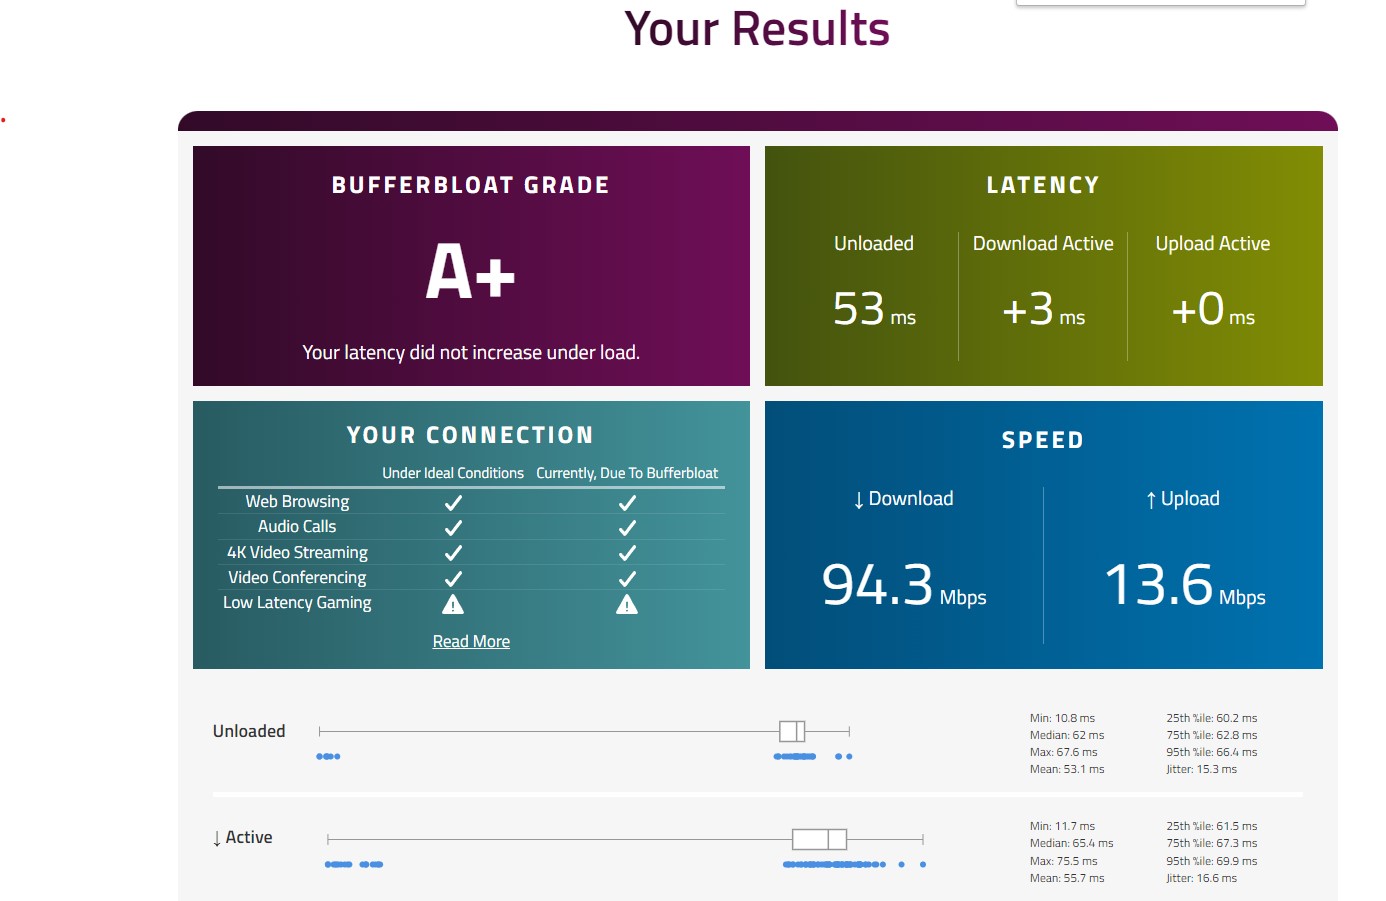Click Active '25th %ile: 61.5 ms' statistic
1386x901 pixels.
tap(1212, 826)
